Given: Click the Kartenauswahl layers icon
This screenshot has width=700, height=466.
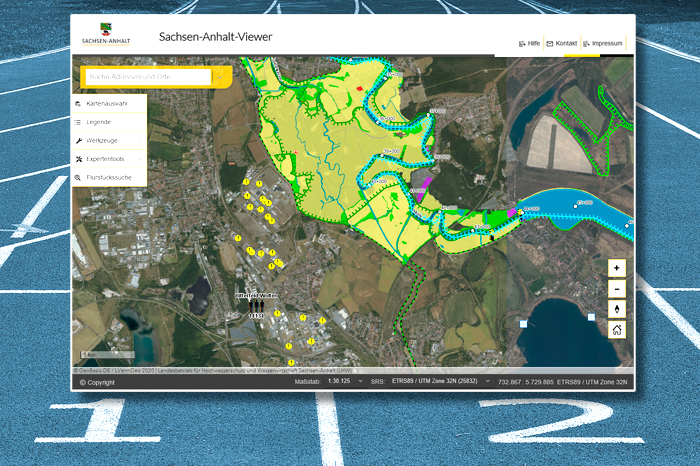Looking at the screenshot, I should (78, 103).
